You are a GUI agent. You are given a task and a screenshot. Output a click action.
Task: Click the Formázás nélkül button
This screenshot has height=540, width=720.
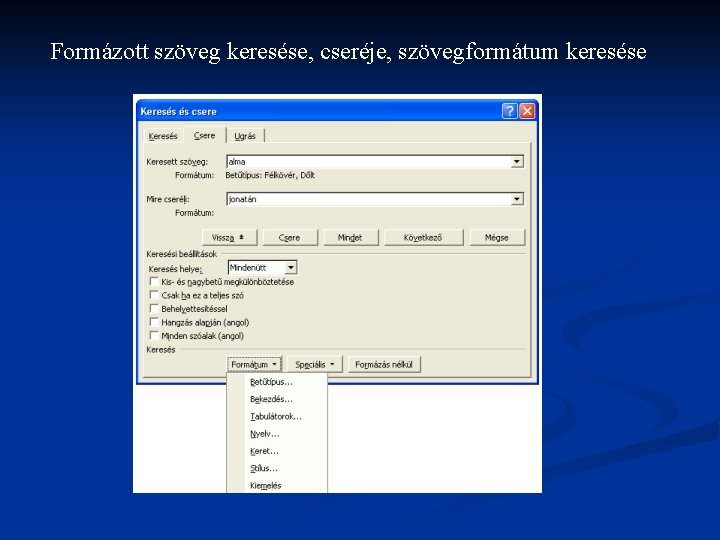tap(384, 364)
